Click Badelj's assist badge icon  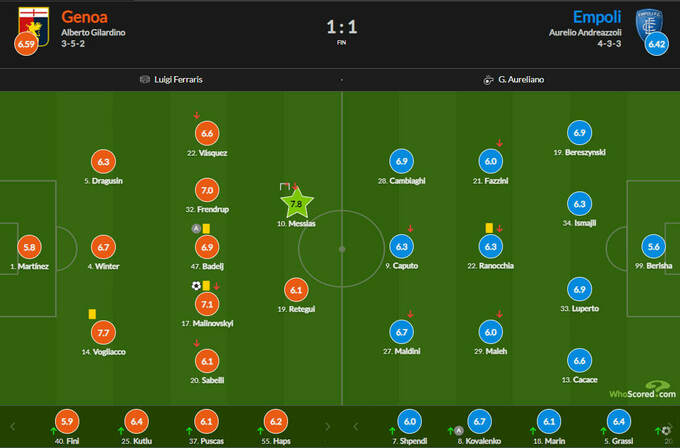pyautogui.click(x=196, y=229)
